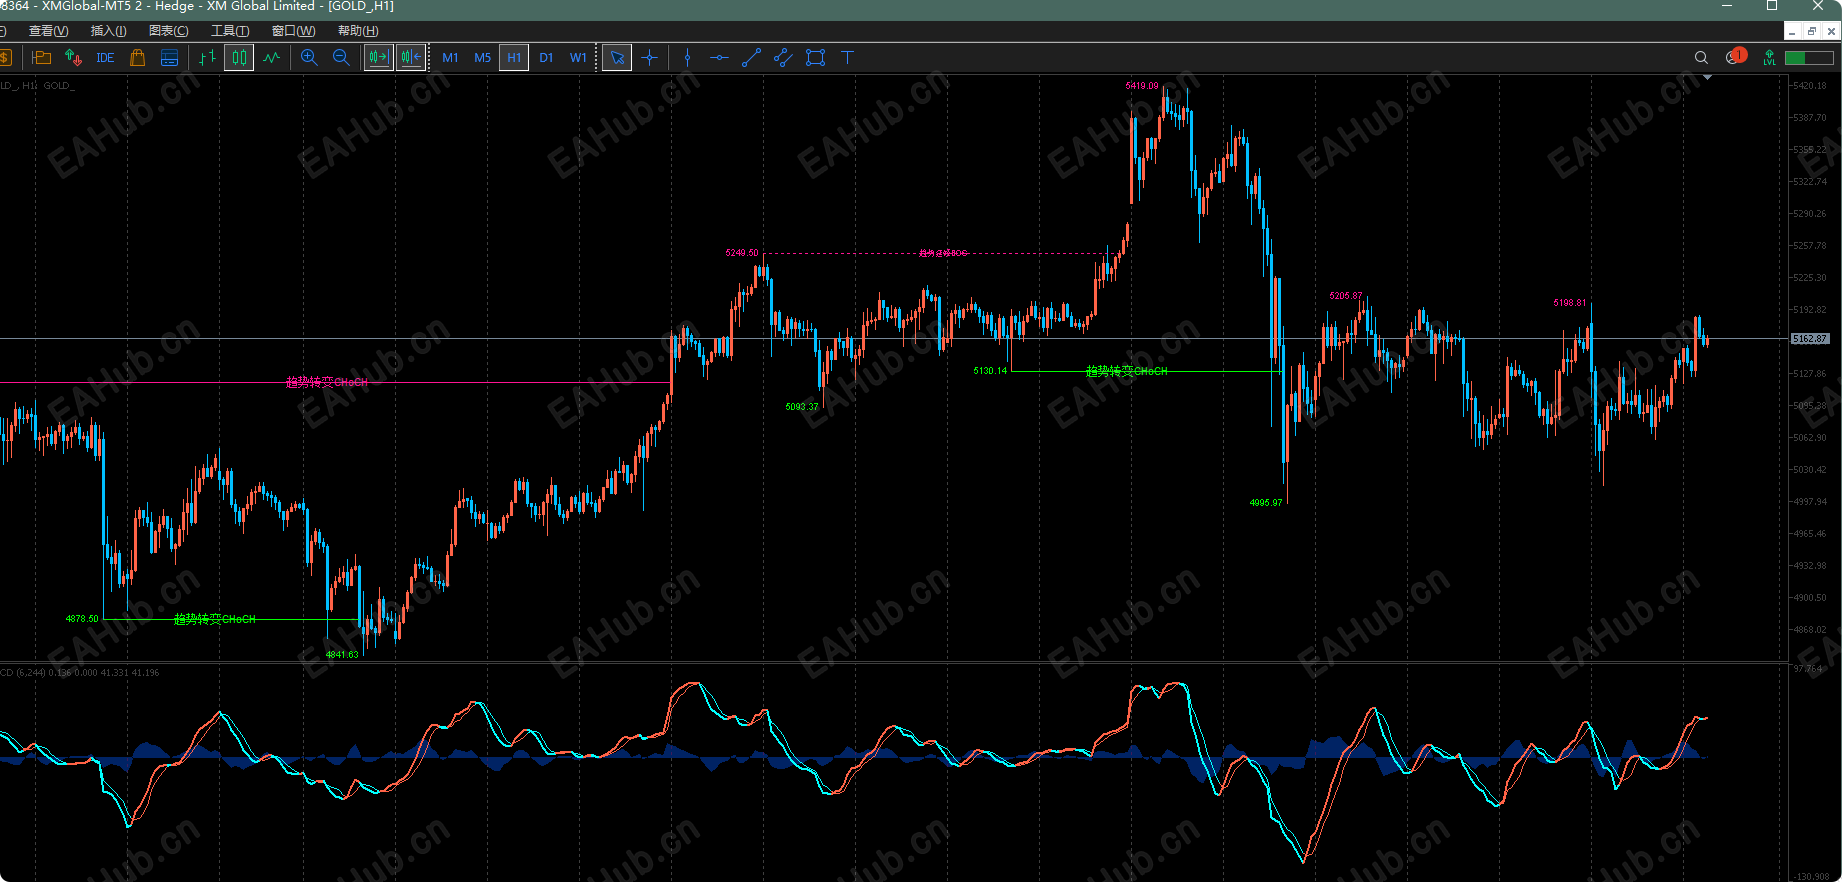Click the 5198.81 price label
The image size is (1842, 882).
coord(1570,303)
